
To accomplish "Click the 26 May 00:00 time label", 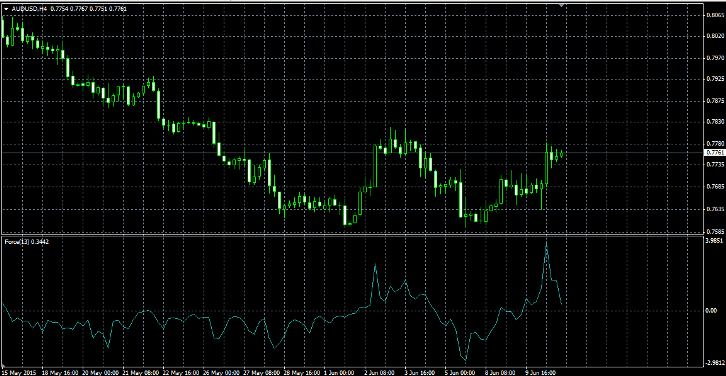I will pos(220,372).
